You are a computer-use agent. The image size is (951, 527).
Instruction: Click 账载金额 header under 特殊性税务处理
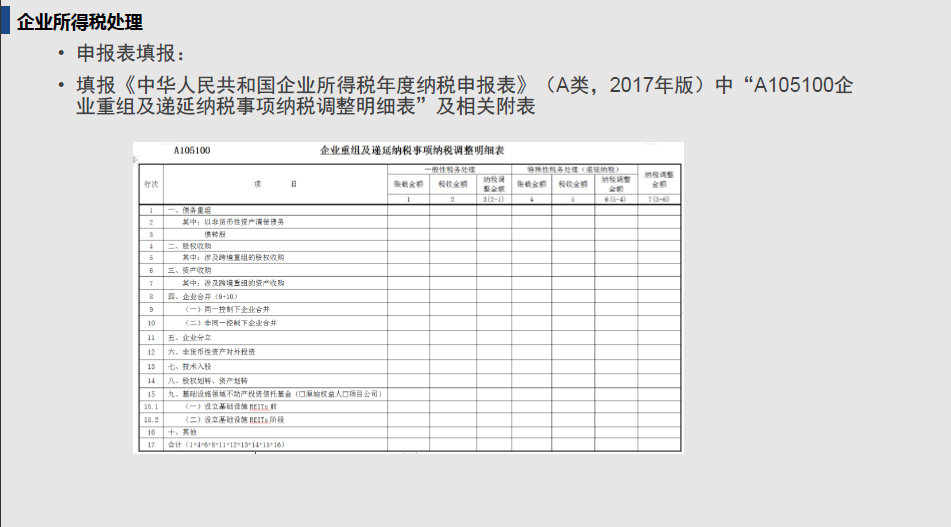531,184
